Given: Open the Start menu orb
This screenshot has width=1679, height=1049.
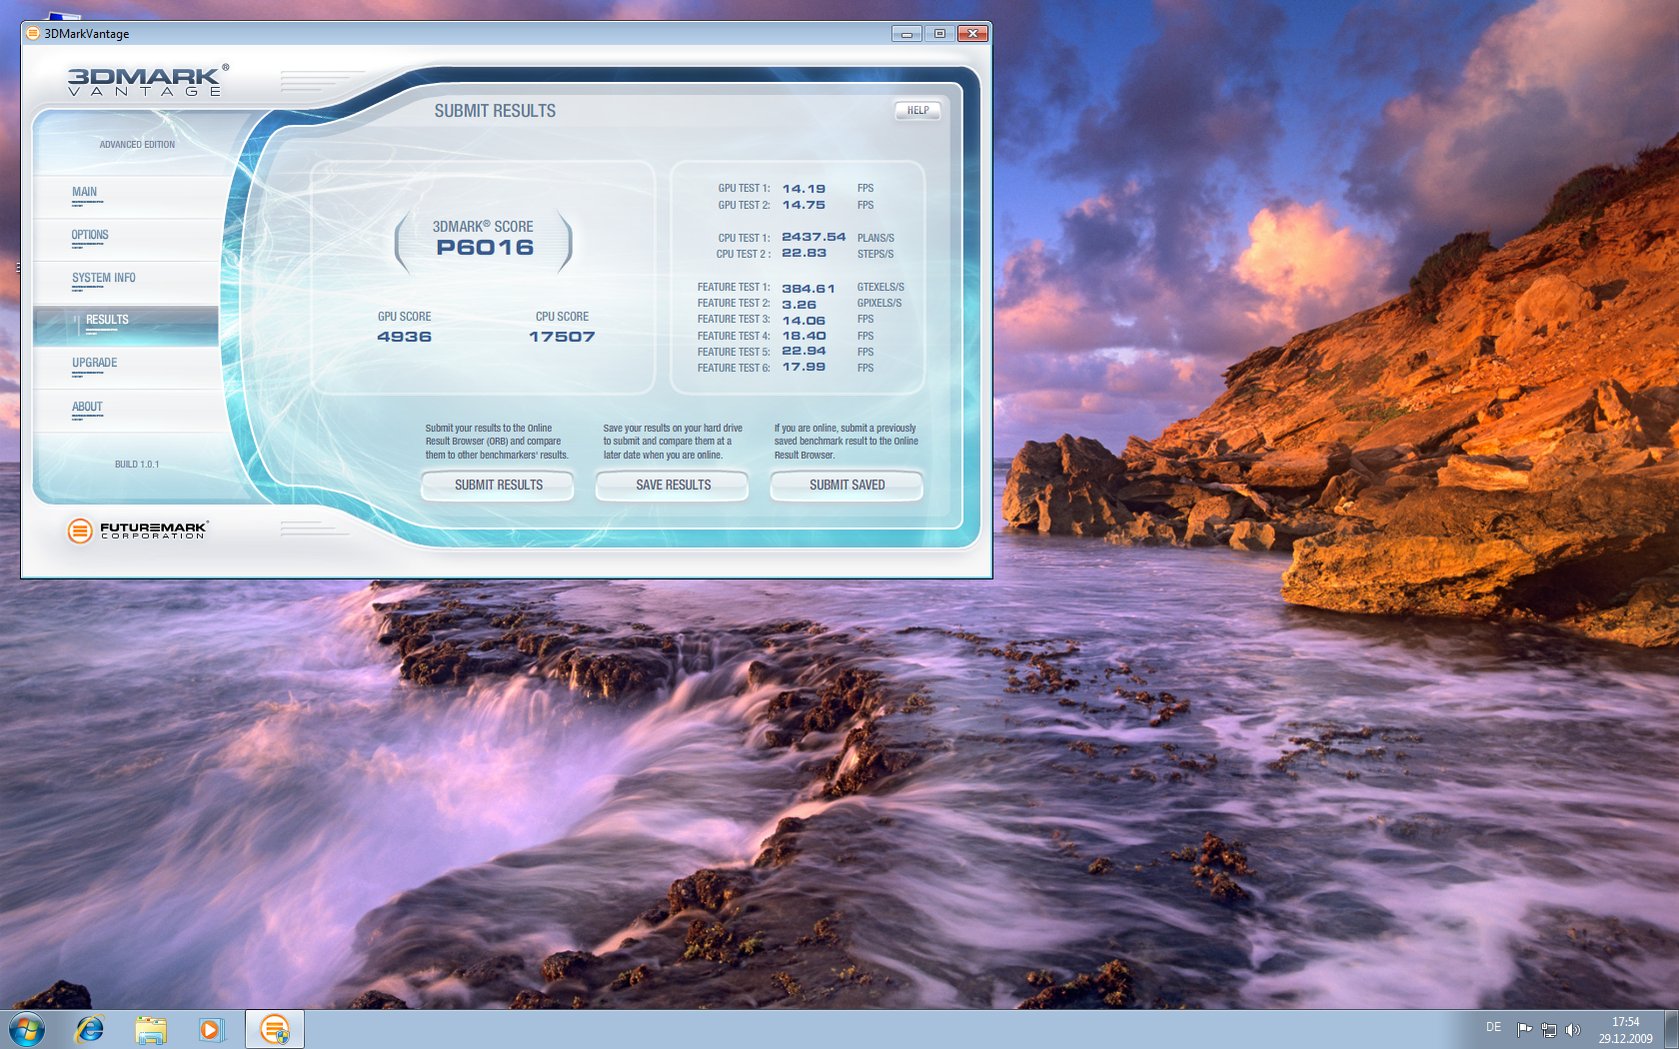Looking at the screenshot, I should coord(27,1029).
